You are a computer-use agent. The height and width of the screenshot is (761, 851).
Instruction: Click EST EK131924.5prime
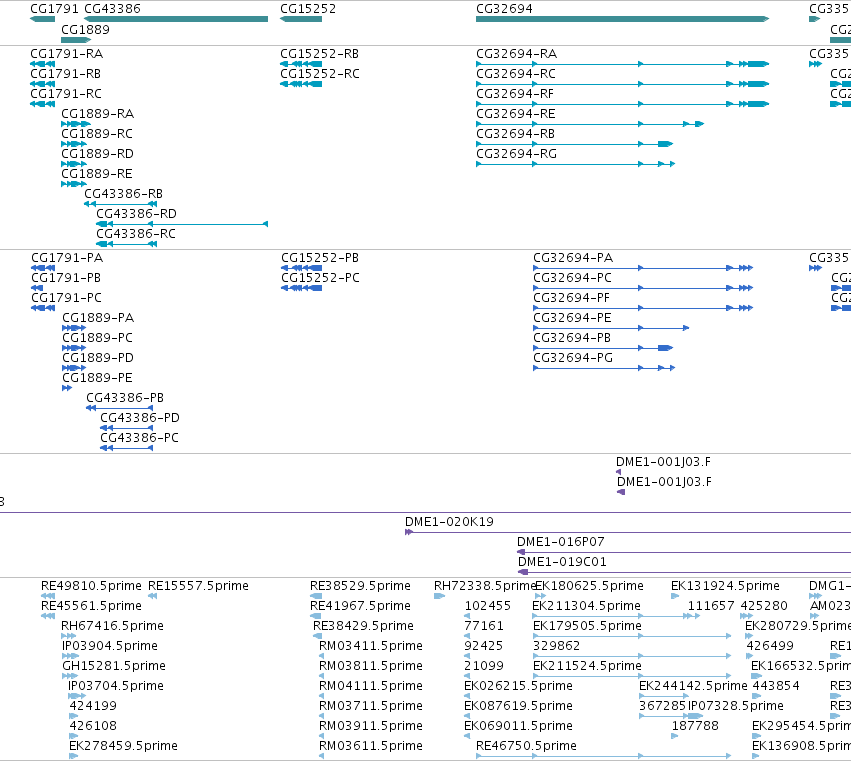click(x=725, y=586)
